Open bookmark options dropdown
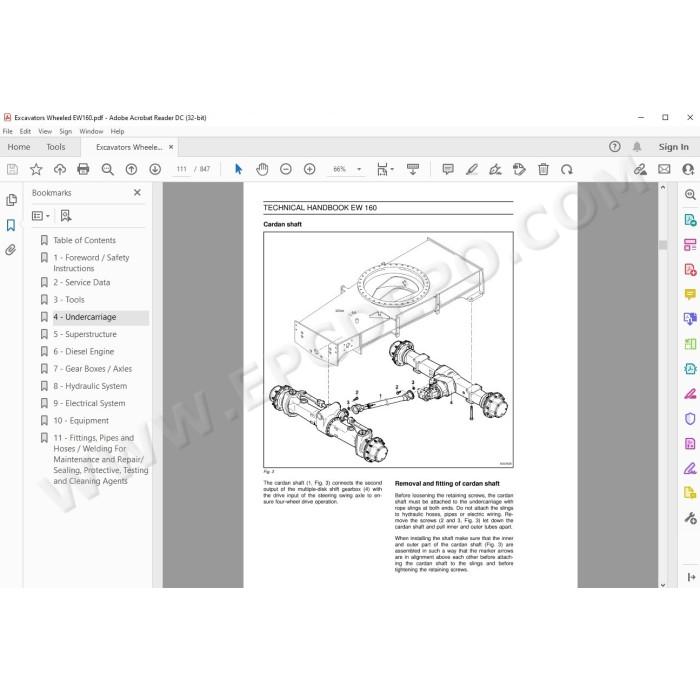Viewport: 700px width, 700px height. tap(41, 216)
